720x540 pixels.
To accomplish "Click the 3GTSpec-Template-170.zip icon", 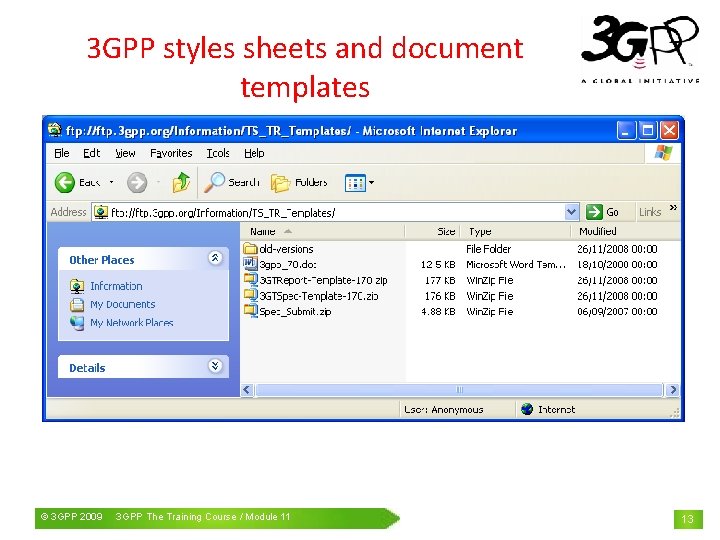I will 250,295.
